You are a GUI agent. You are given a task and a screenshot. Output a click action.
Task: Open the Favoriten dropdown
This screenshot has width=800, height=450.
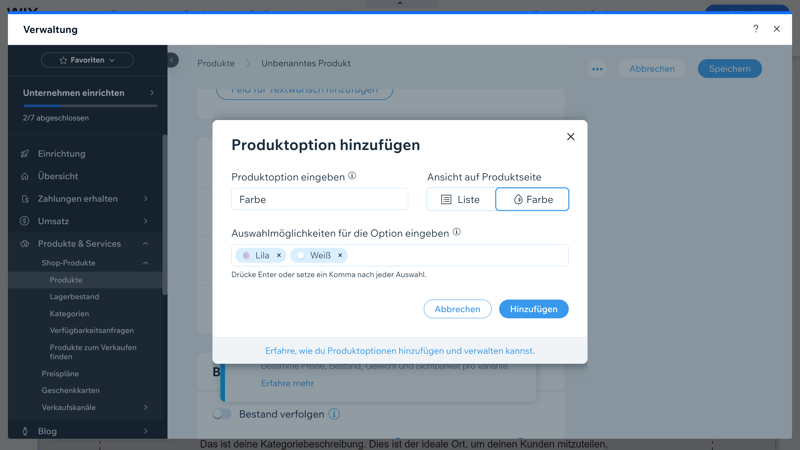click(87, 60)
